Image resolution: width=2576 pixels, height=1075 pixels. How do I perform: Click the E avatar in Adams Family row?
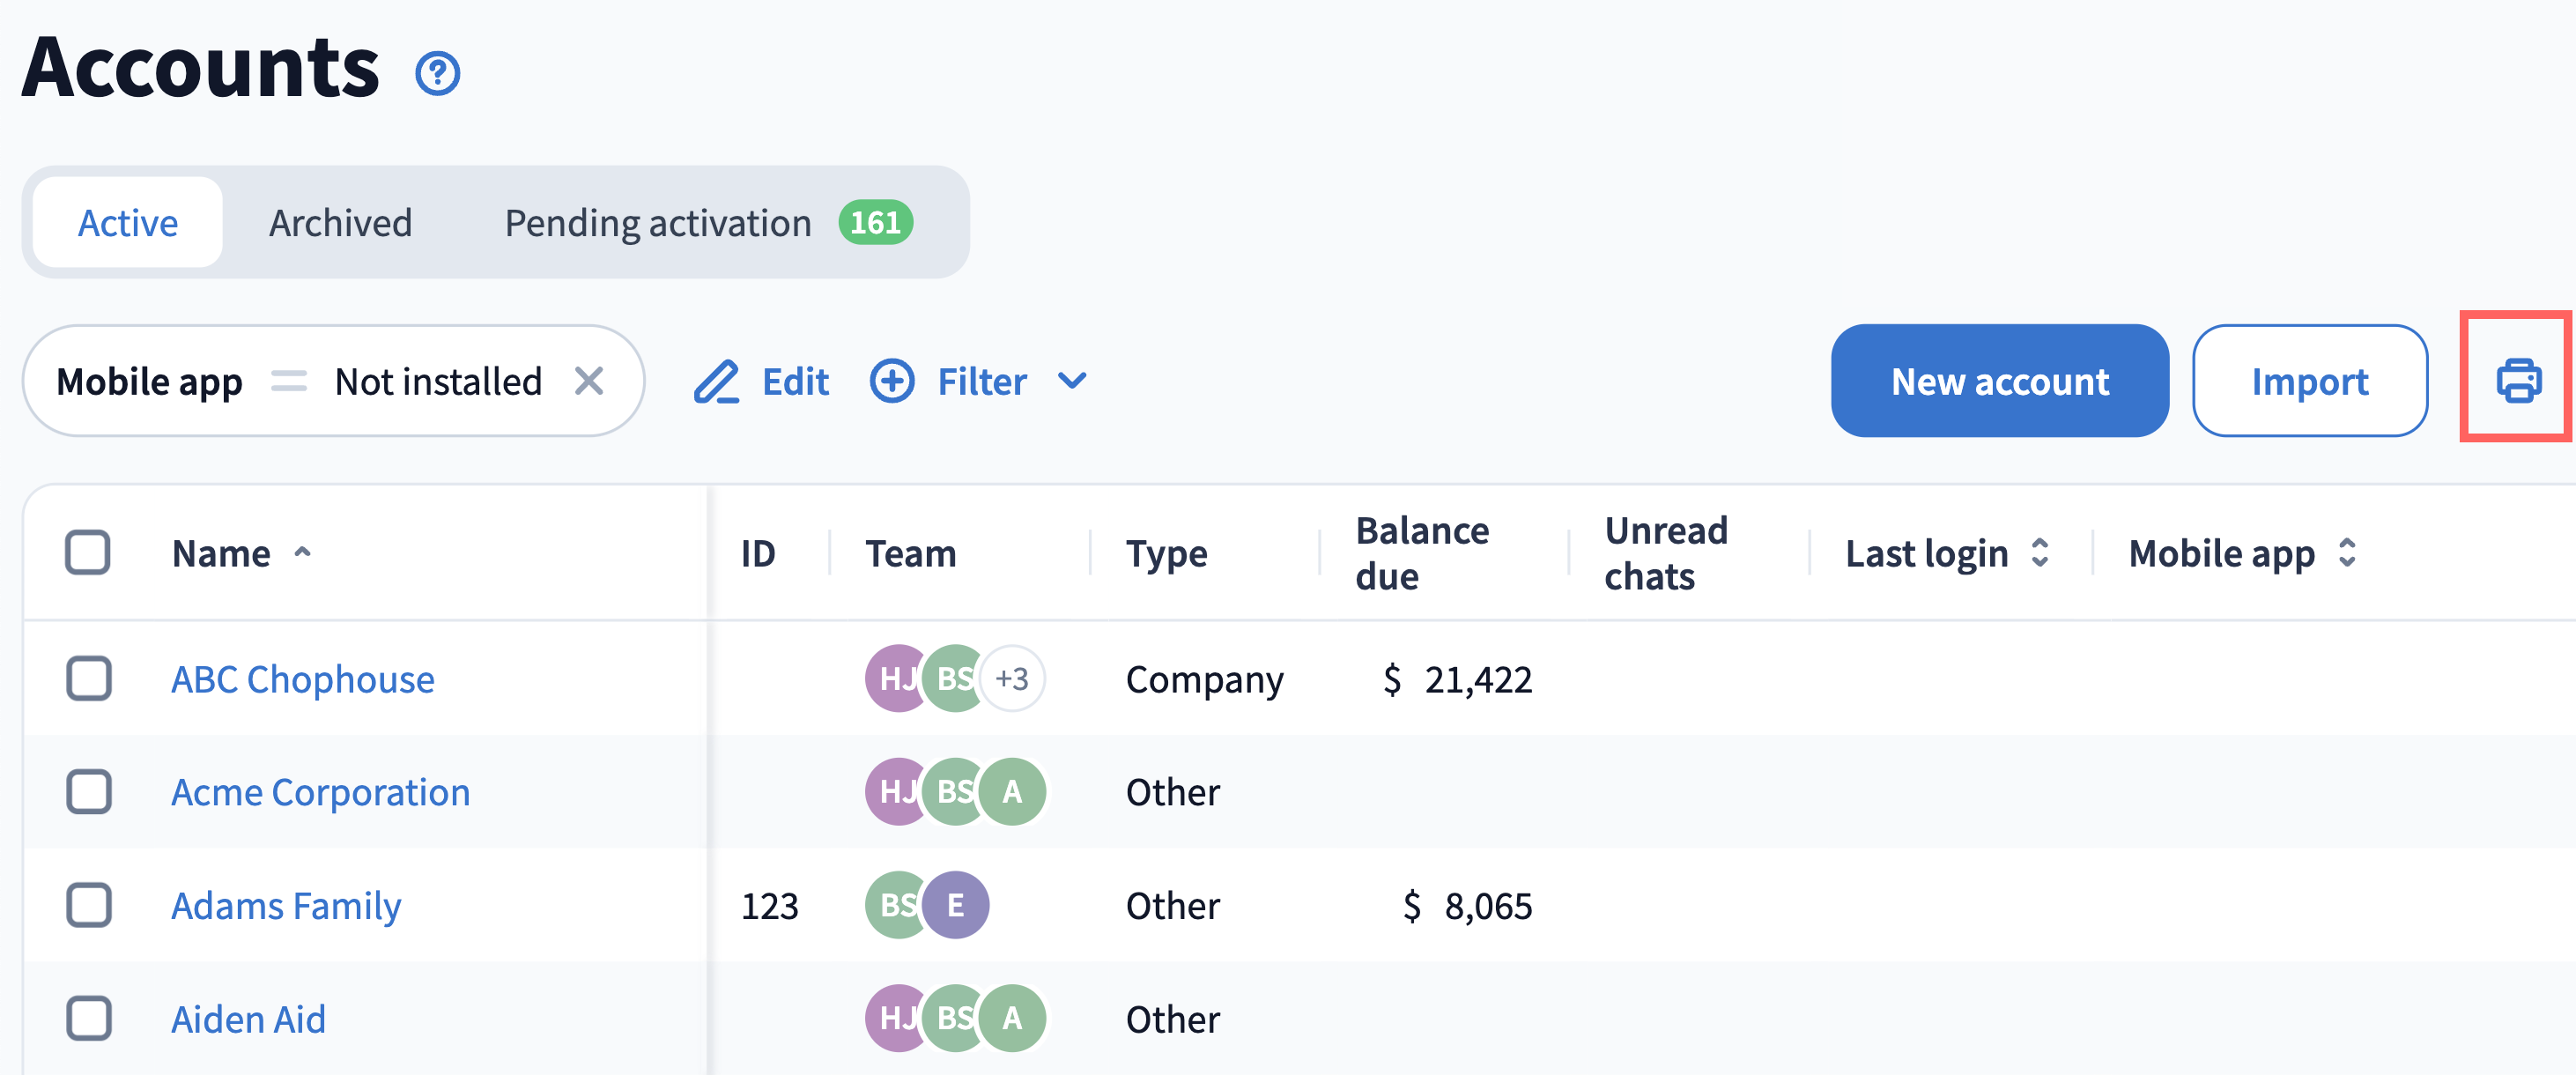pos(956,905)
